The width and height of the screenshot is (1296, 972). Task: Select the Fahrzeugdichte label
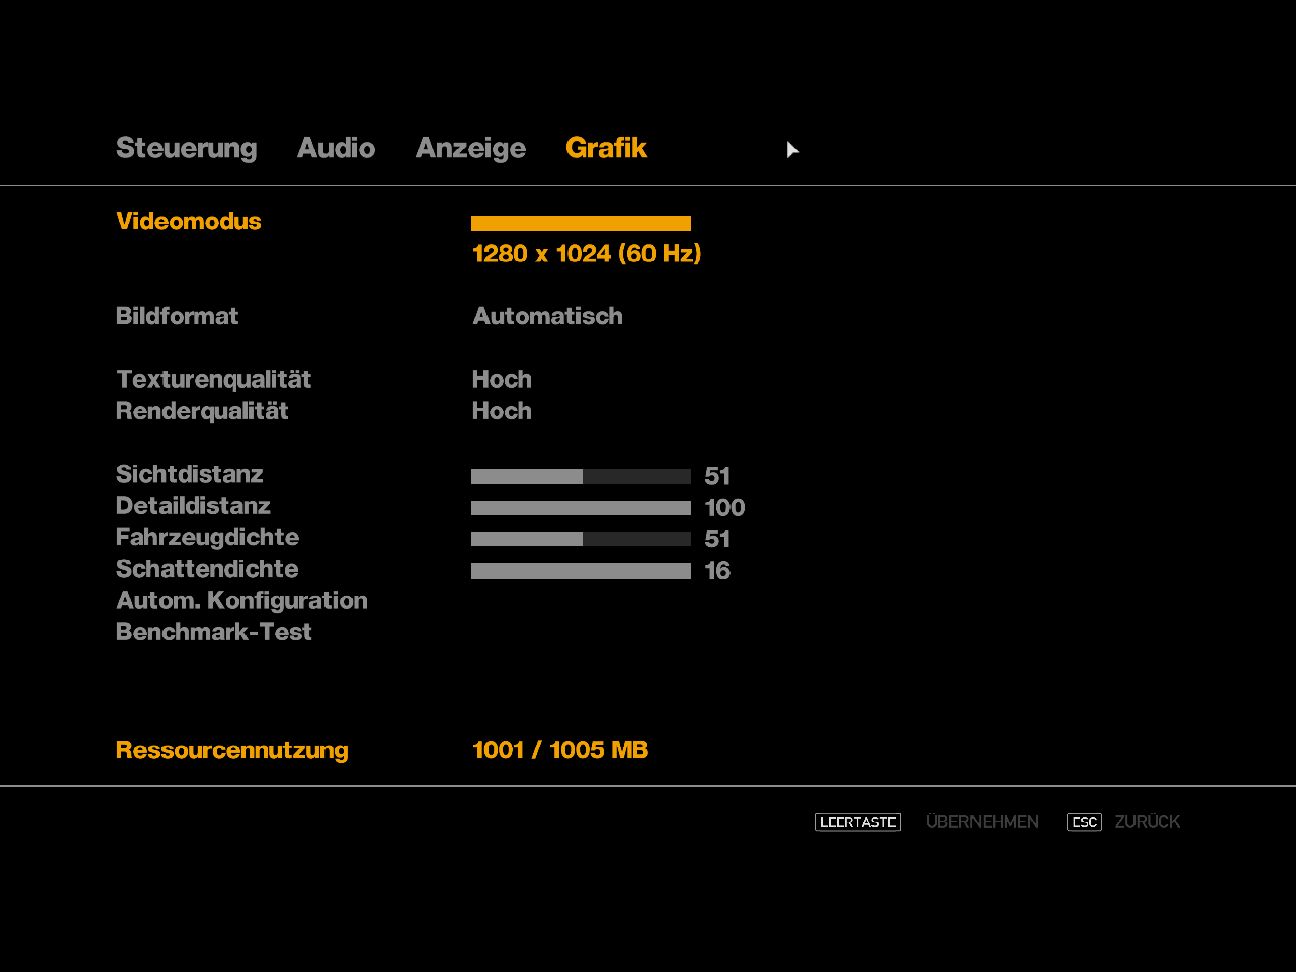pos(208,537)
